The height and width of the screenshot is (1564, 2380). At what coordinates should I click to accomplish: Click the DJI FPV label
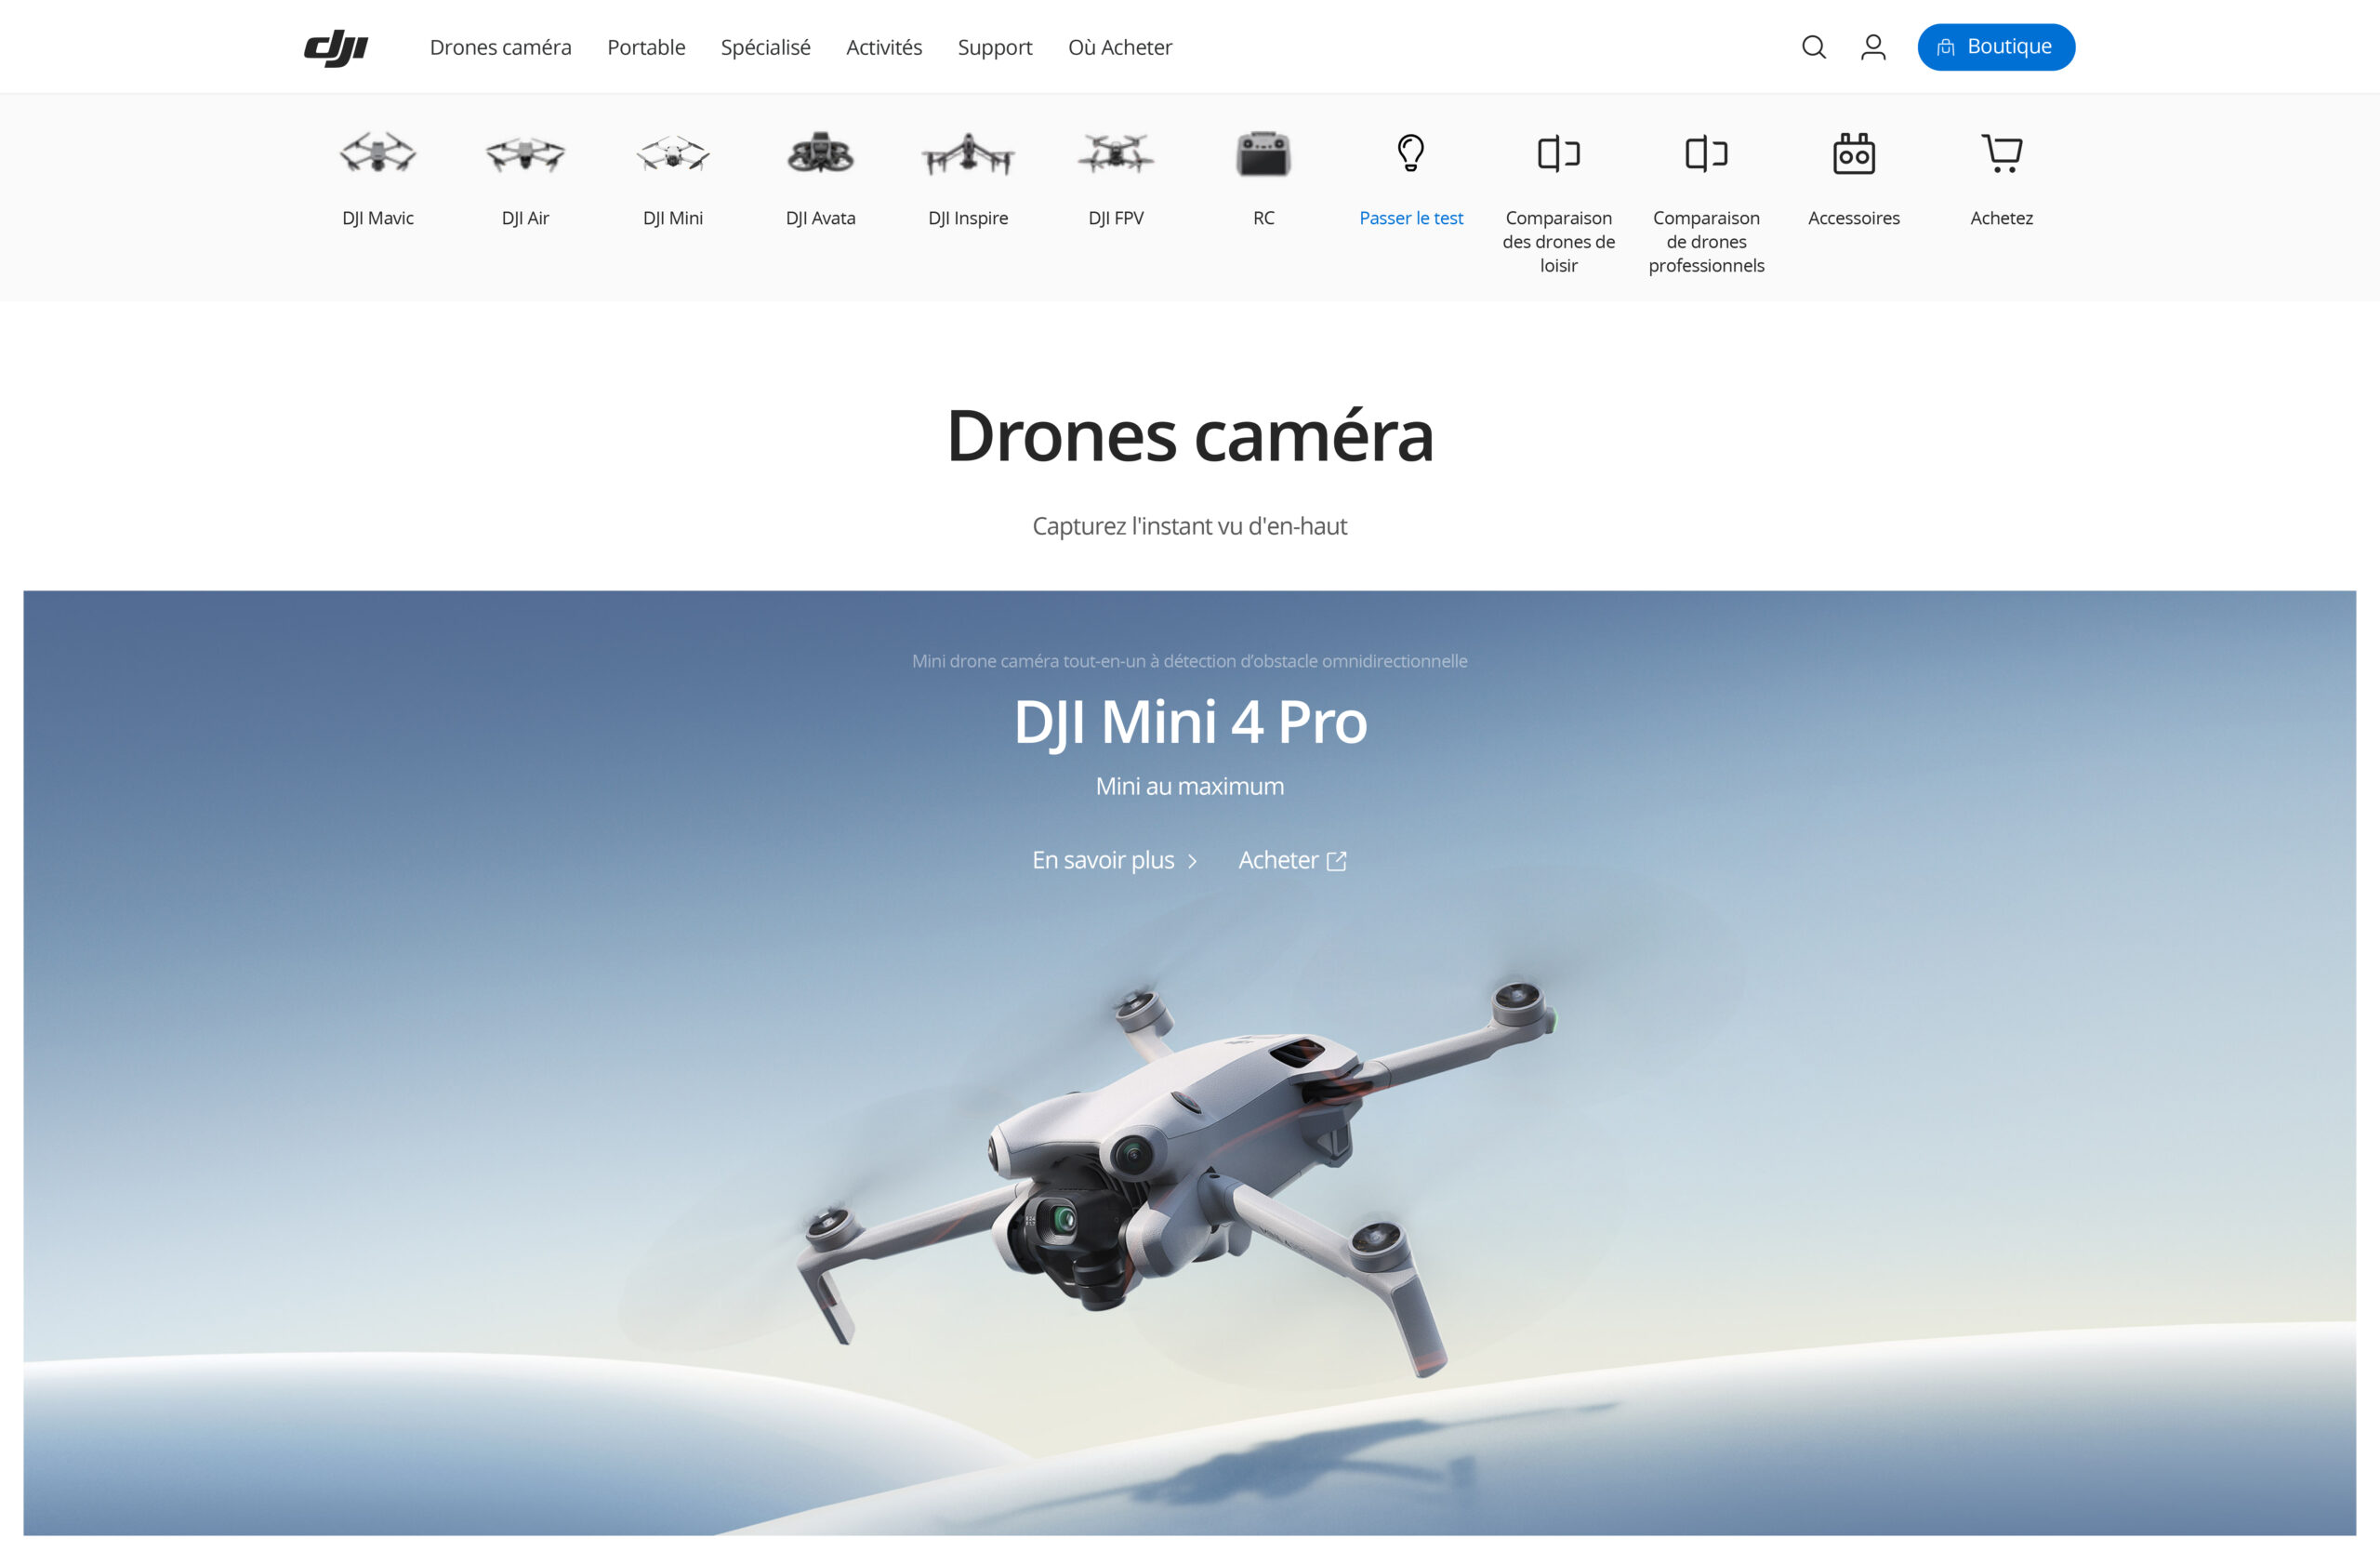[x=1116, y=218]
